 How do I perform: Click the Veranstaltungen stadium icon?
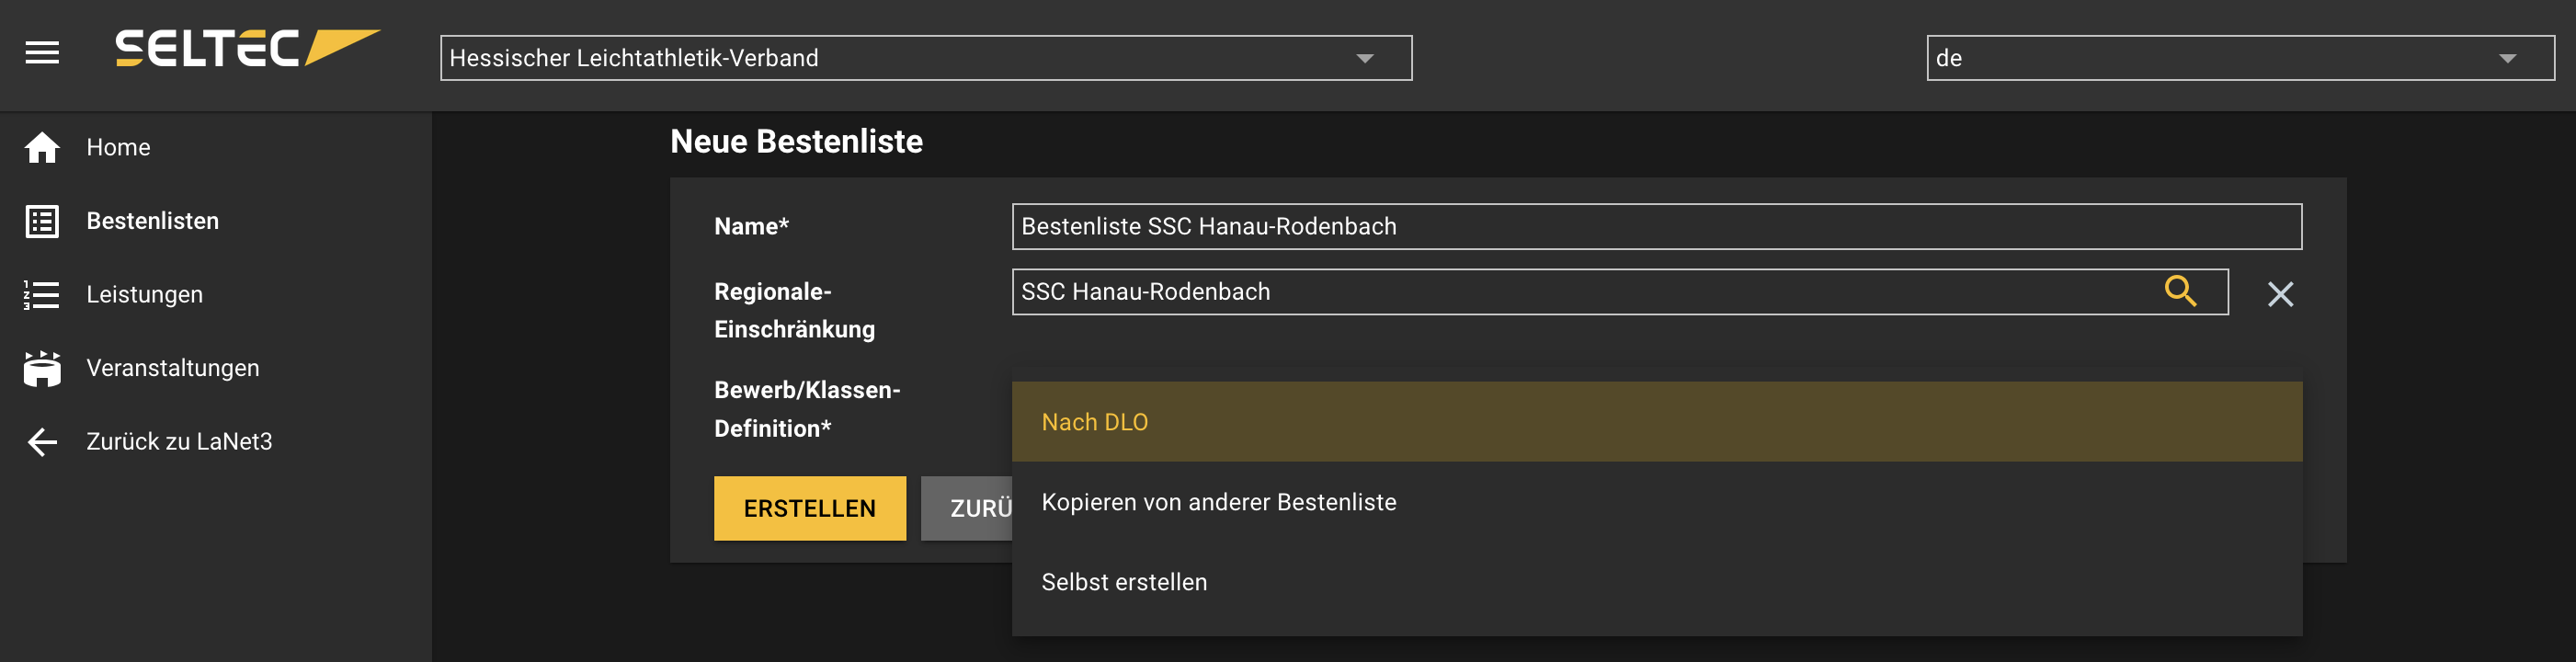42,368
